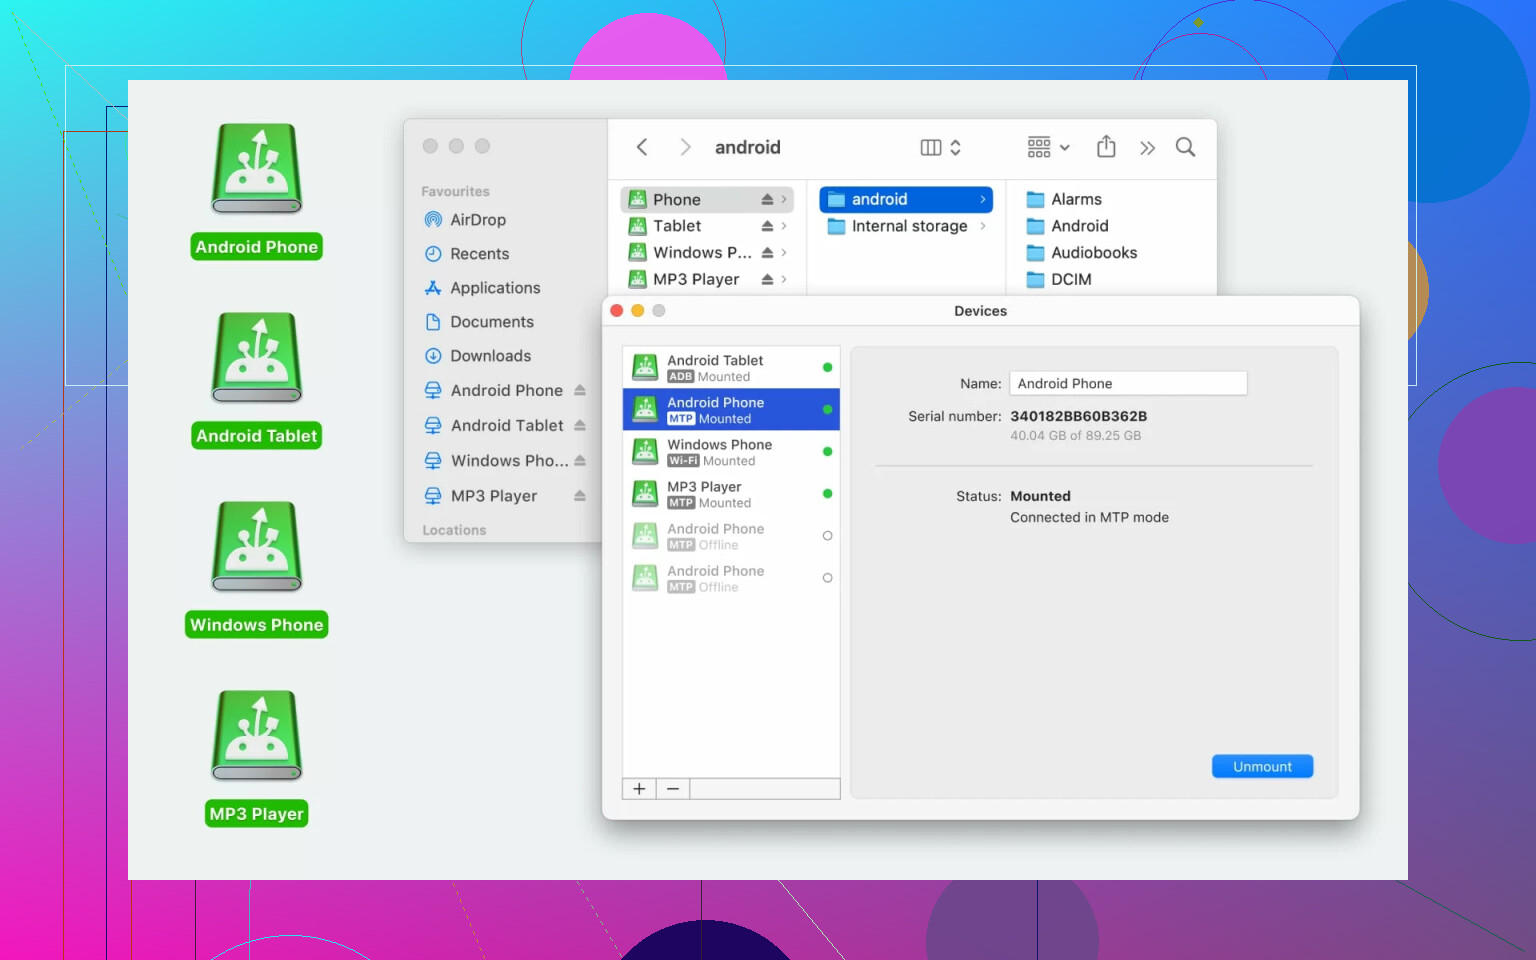Open Recents in Finder sidebar
1536x960 pixels.
[x=479, y=254]
